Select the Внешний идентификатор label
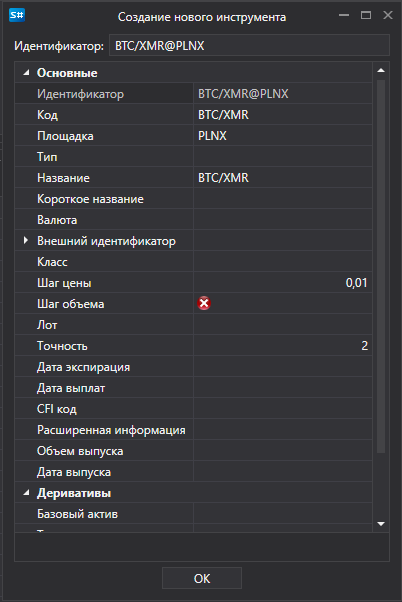 (106, 241)
